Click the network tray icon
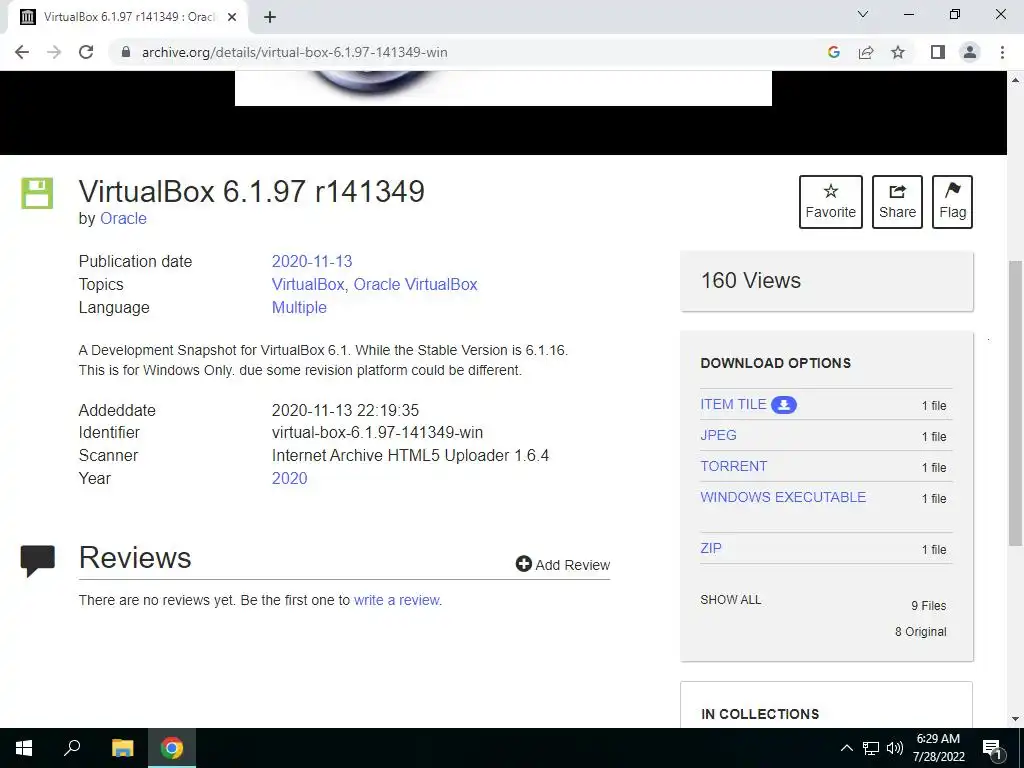 pos(871,748)
